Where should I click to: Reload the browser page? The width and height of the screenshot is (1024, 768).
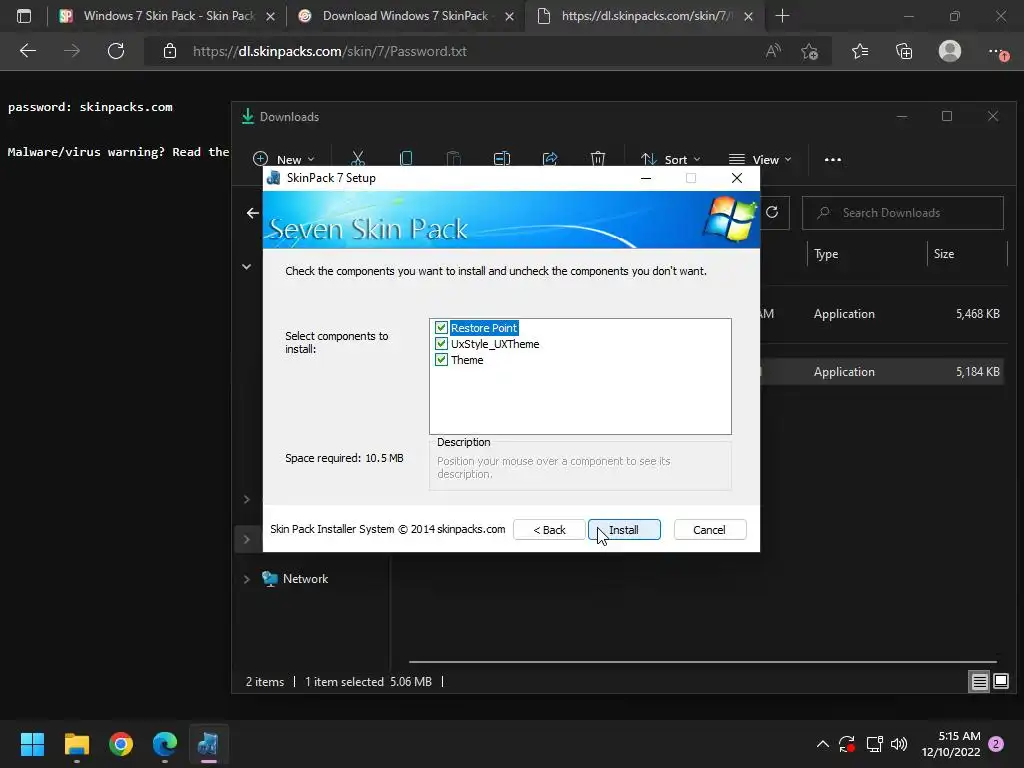116,51
